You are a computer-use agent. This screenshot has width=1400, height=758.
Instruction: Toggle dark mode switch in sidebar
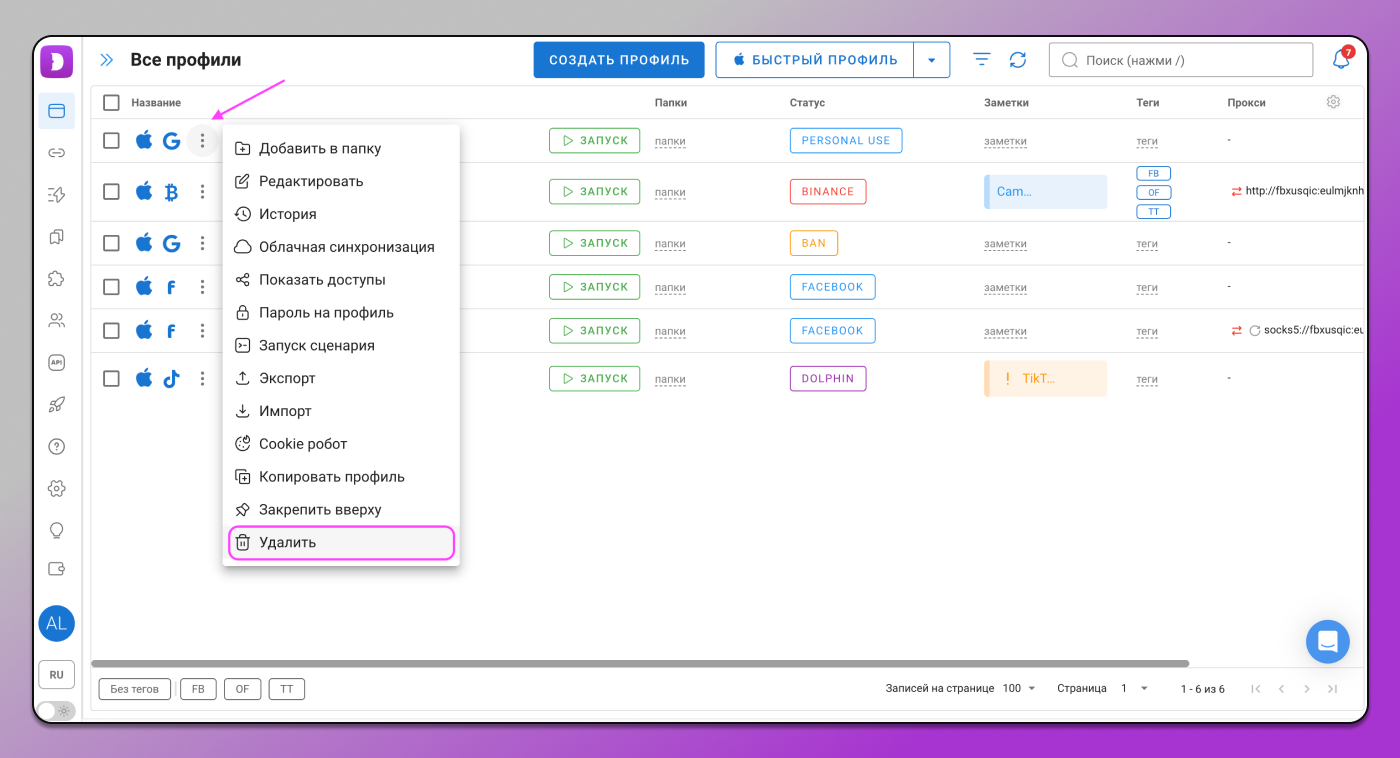pyautogui.click(x=56, y=711)
